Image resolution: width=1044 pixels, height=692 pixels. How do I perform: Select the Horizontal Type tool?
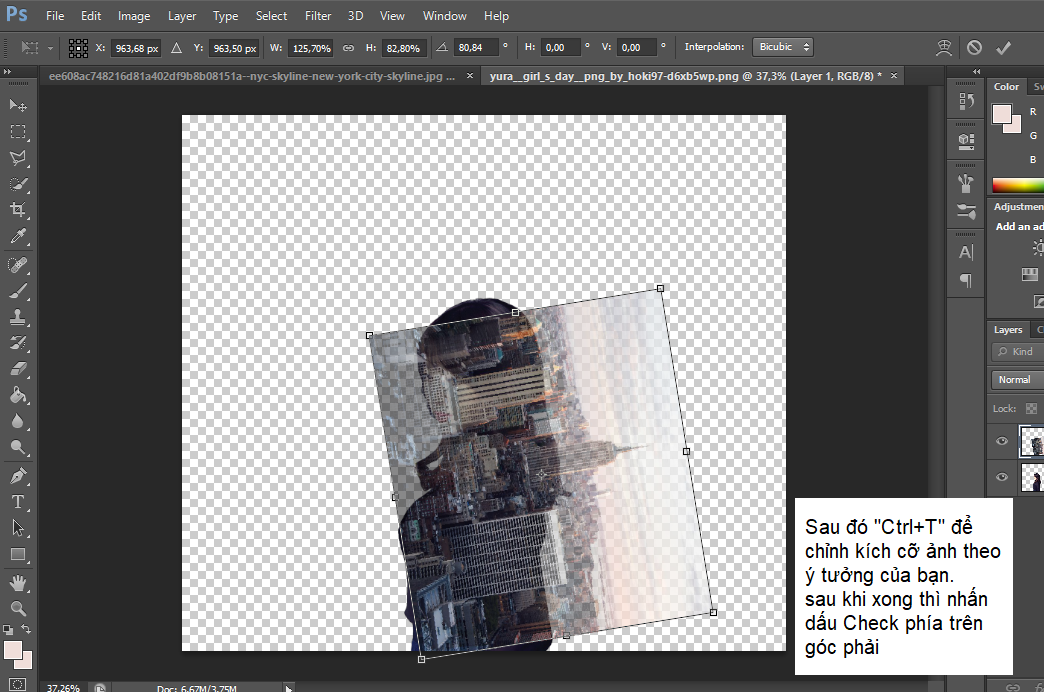(x=18, y=501)
